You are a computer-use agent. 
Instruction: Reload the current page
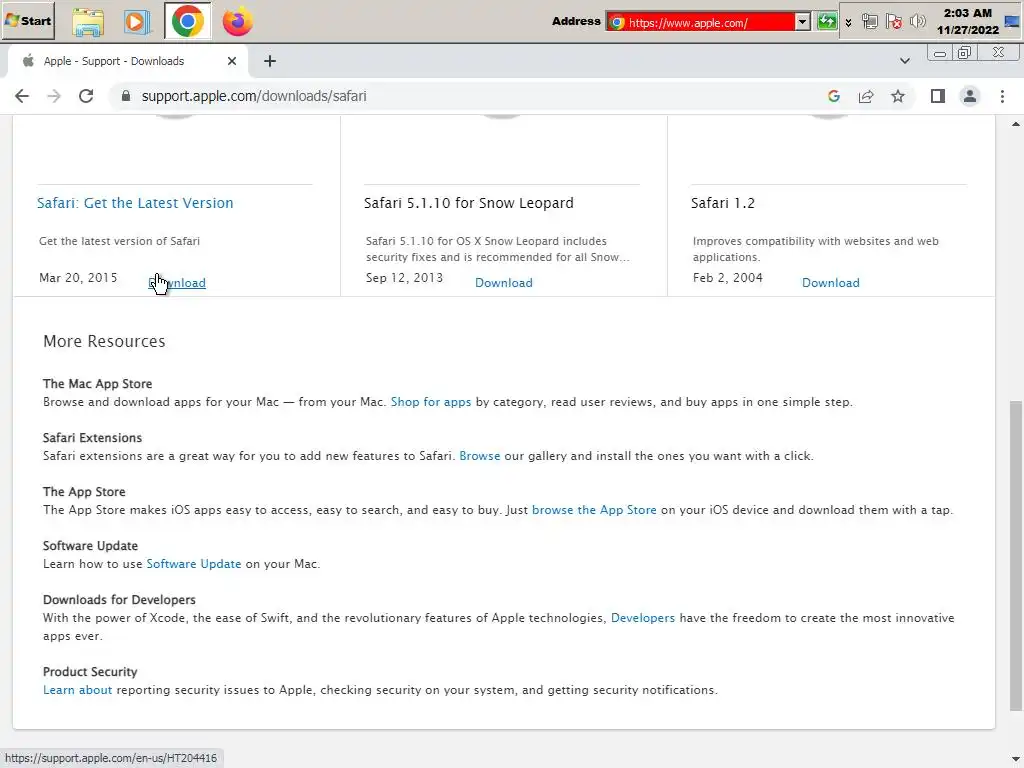pos(86,96)
